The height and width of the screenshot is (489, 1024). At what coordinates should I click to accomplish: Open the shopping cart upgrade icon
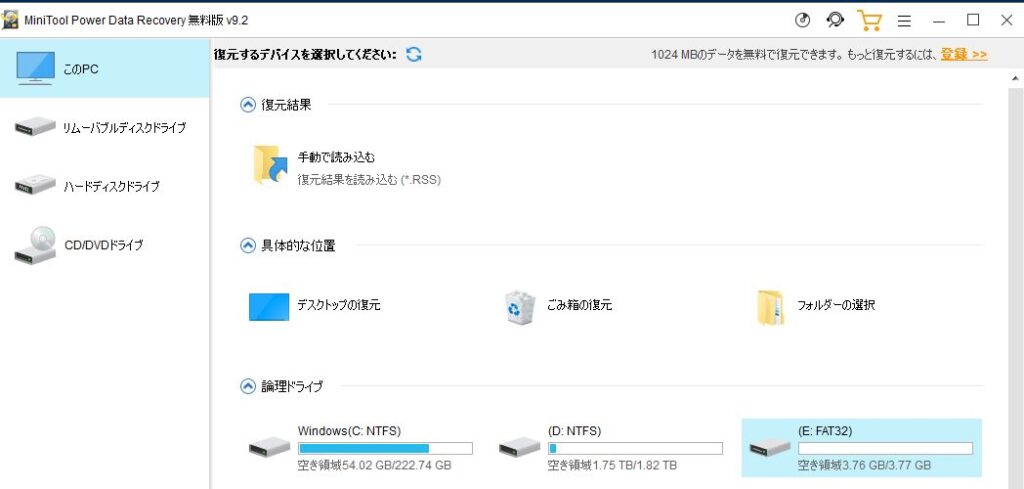869,21
